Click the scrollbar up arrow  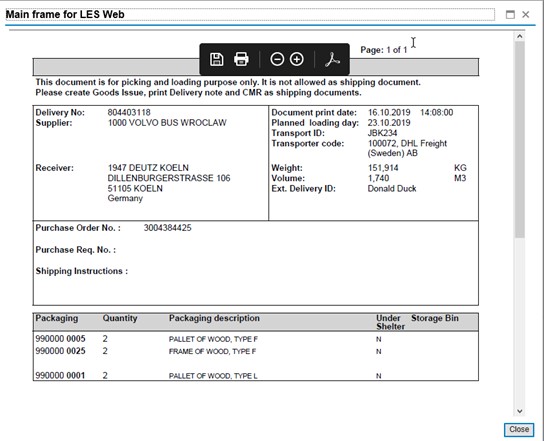point(519,36)
